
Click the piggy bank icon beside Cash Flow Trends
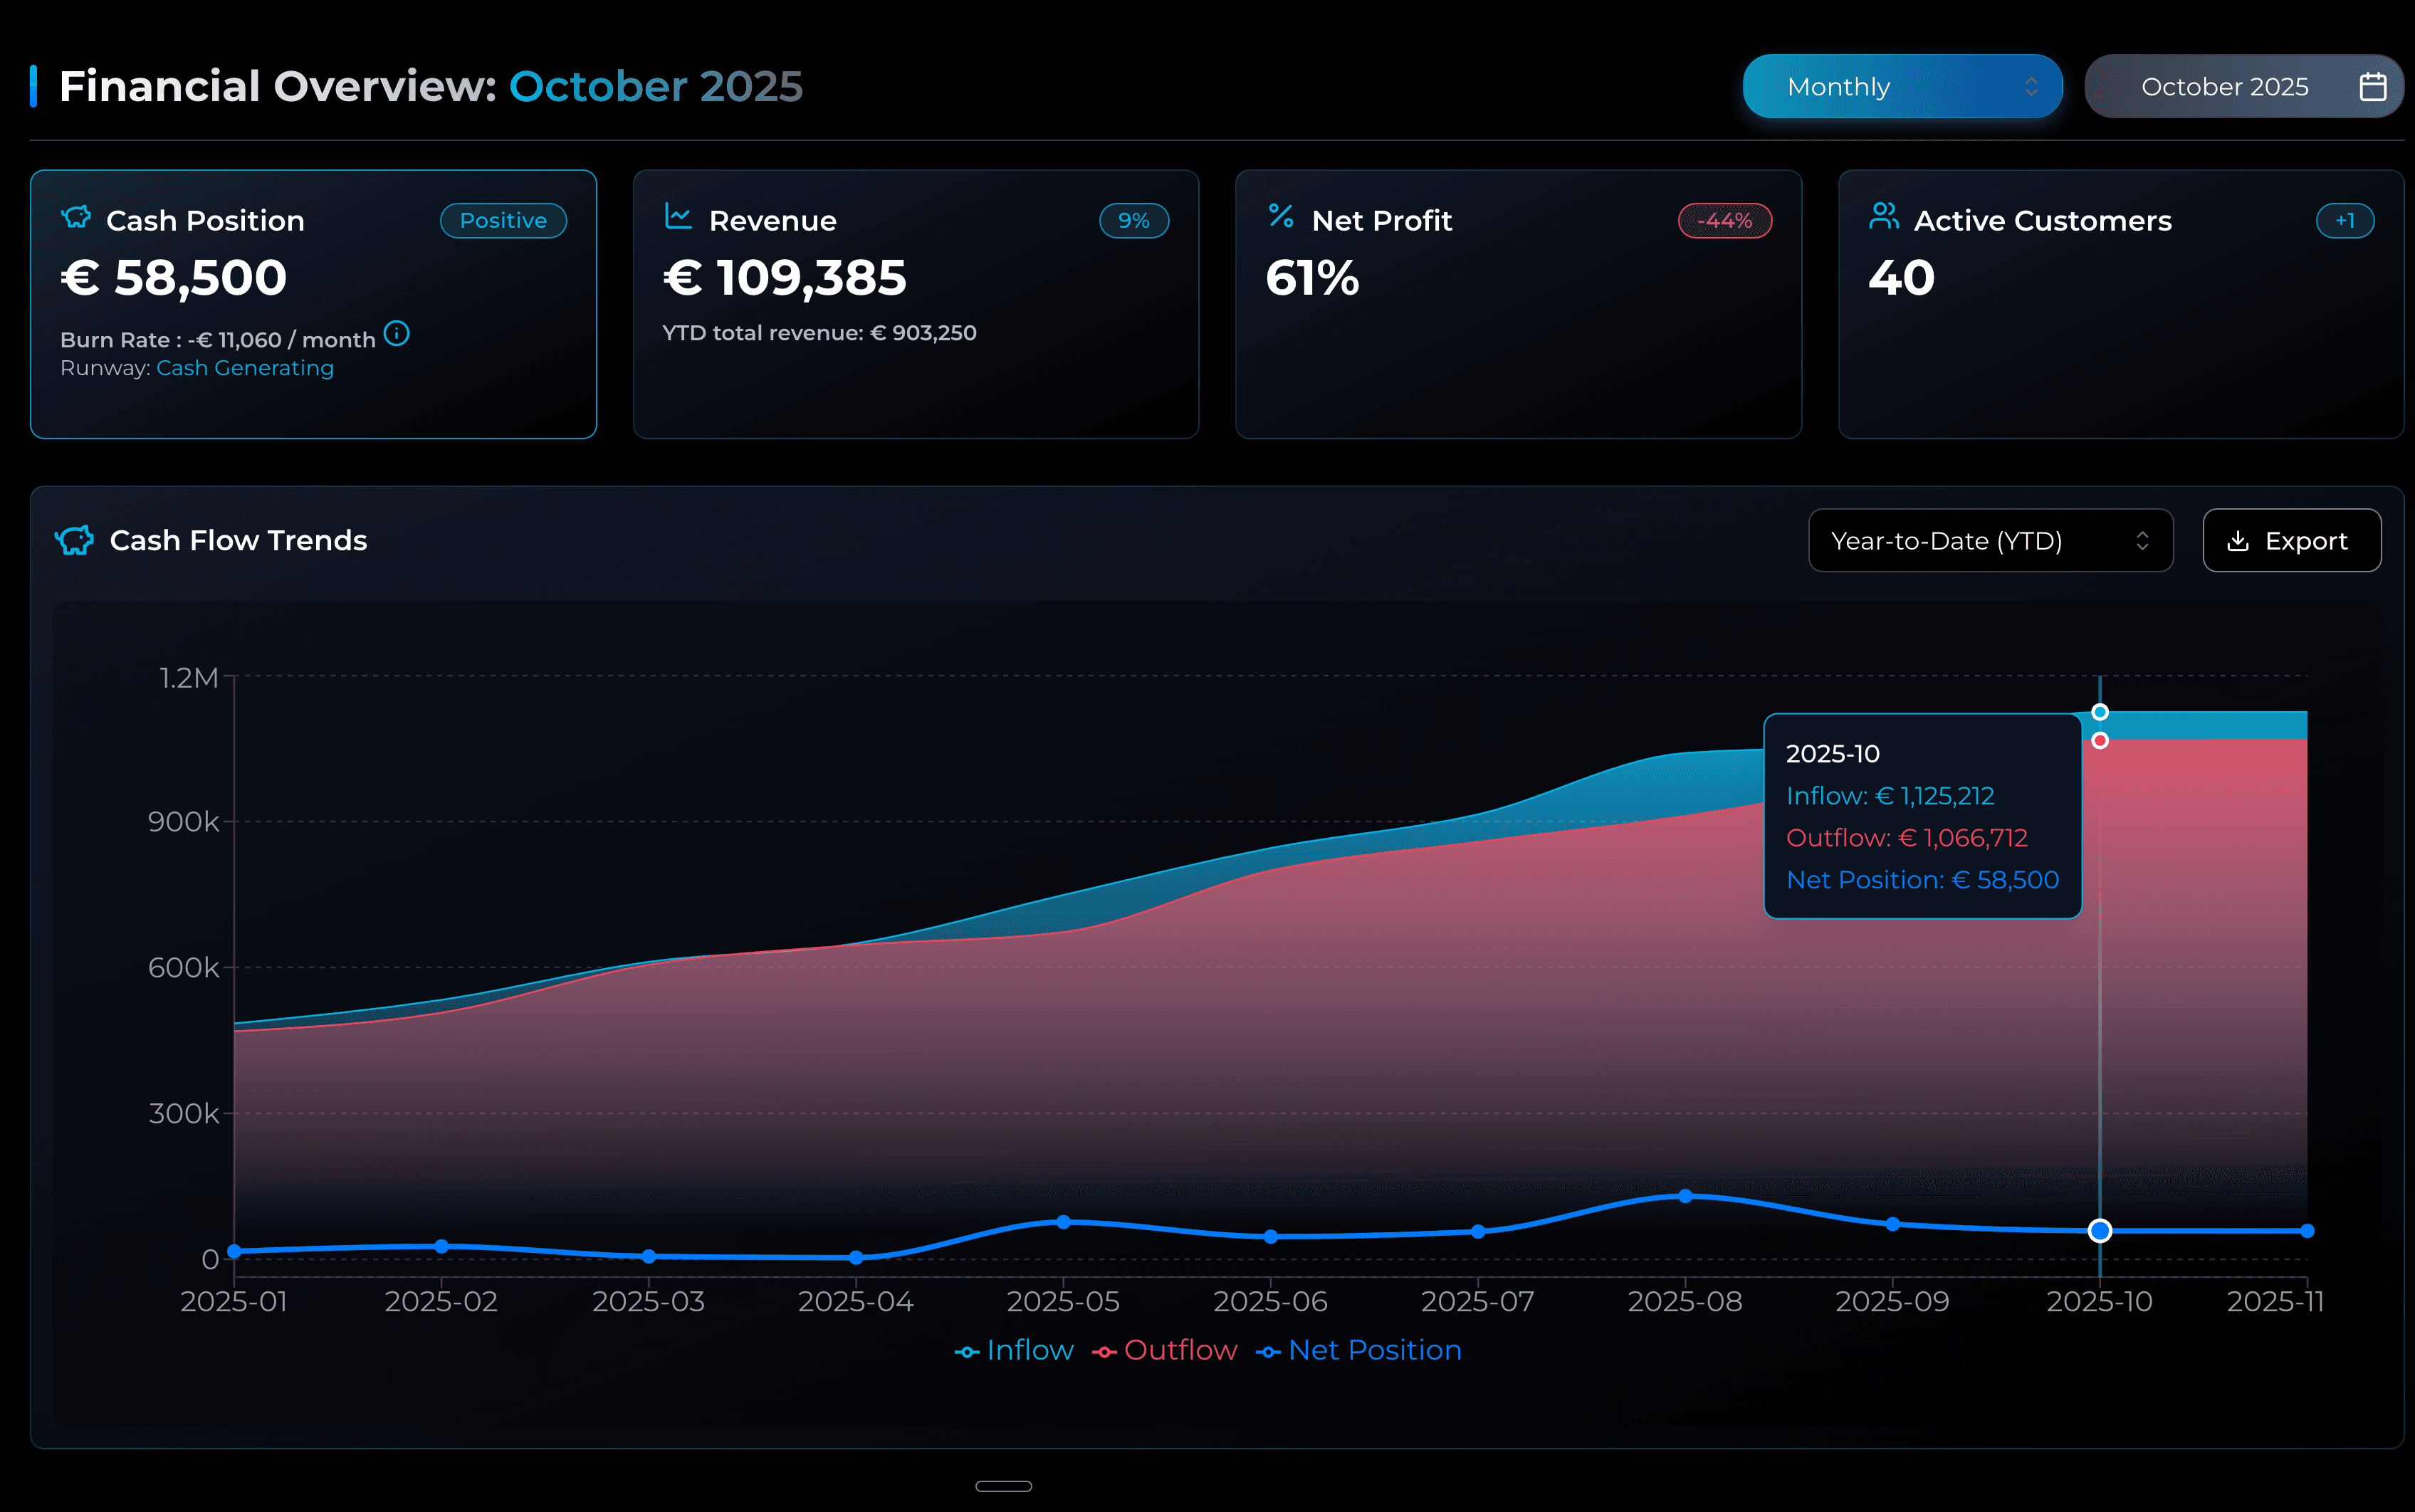pyautogui.click(x=74, y=540)
